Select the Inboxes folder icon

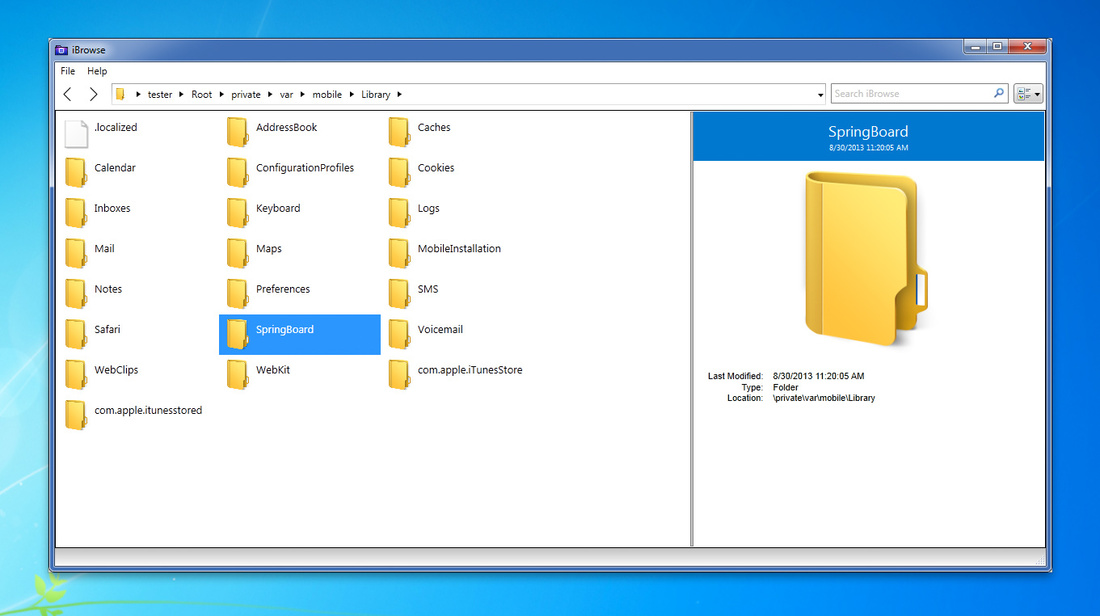click(x=76, y=213)
